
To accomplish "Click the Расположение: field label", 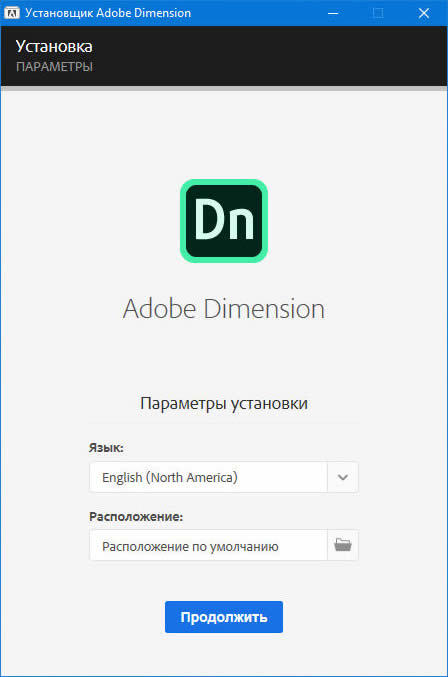I will point(136,516).
